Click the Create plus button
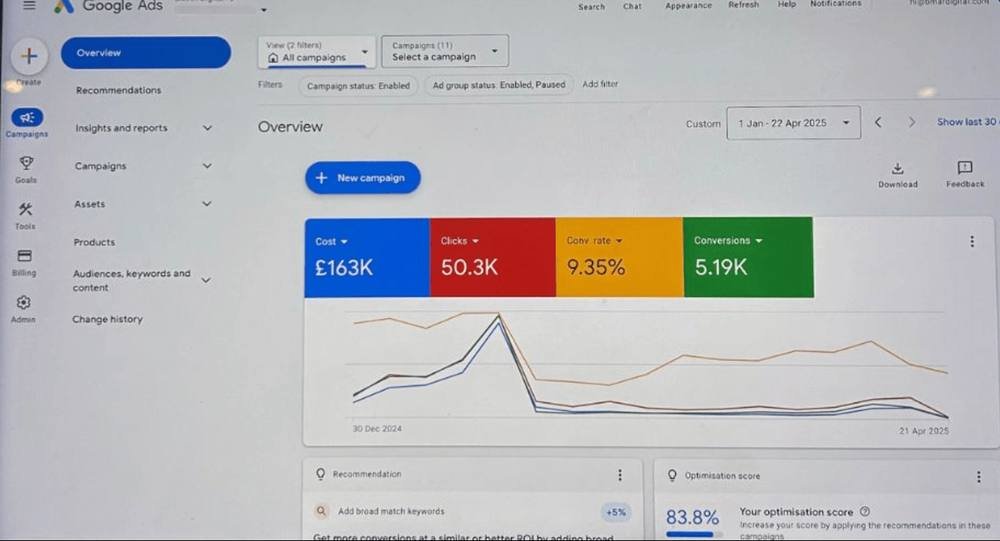The height and width of the screenshot is (541, 1000). (x=29, y=56)
